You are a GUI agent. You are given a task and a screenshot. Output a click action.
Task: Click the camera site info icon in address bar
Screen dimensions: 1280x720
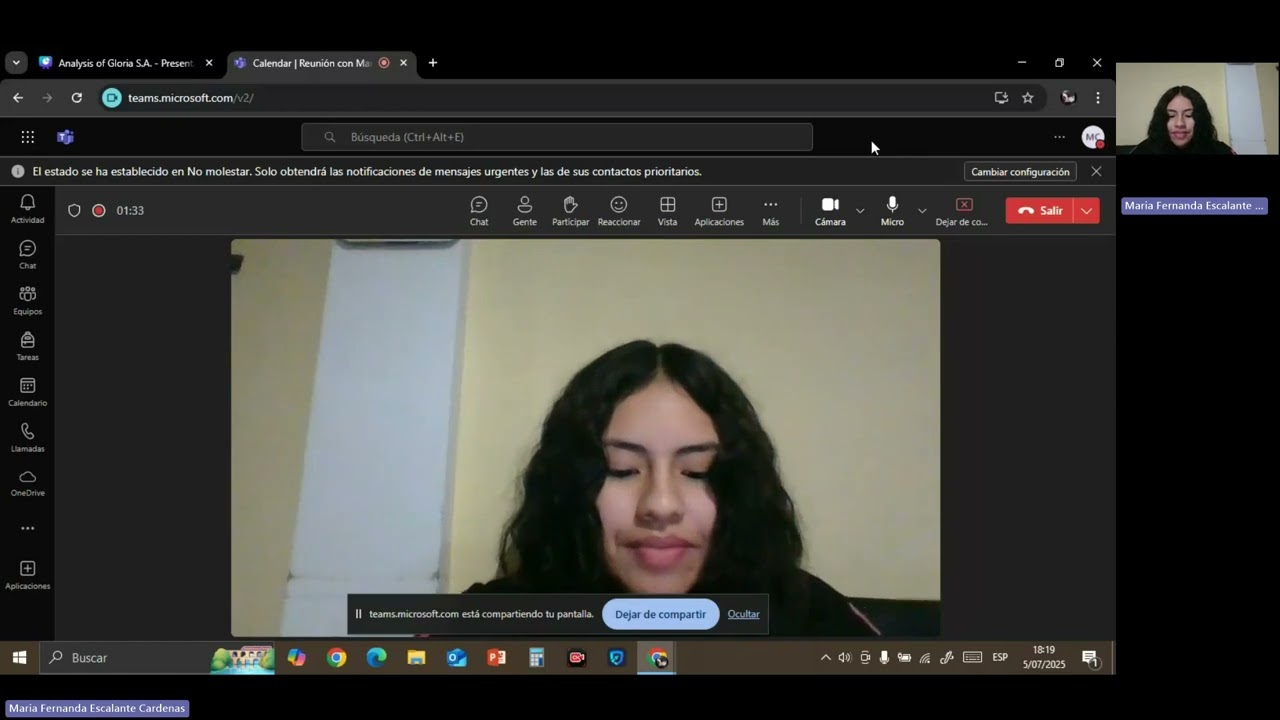pos(112,98)
